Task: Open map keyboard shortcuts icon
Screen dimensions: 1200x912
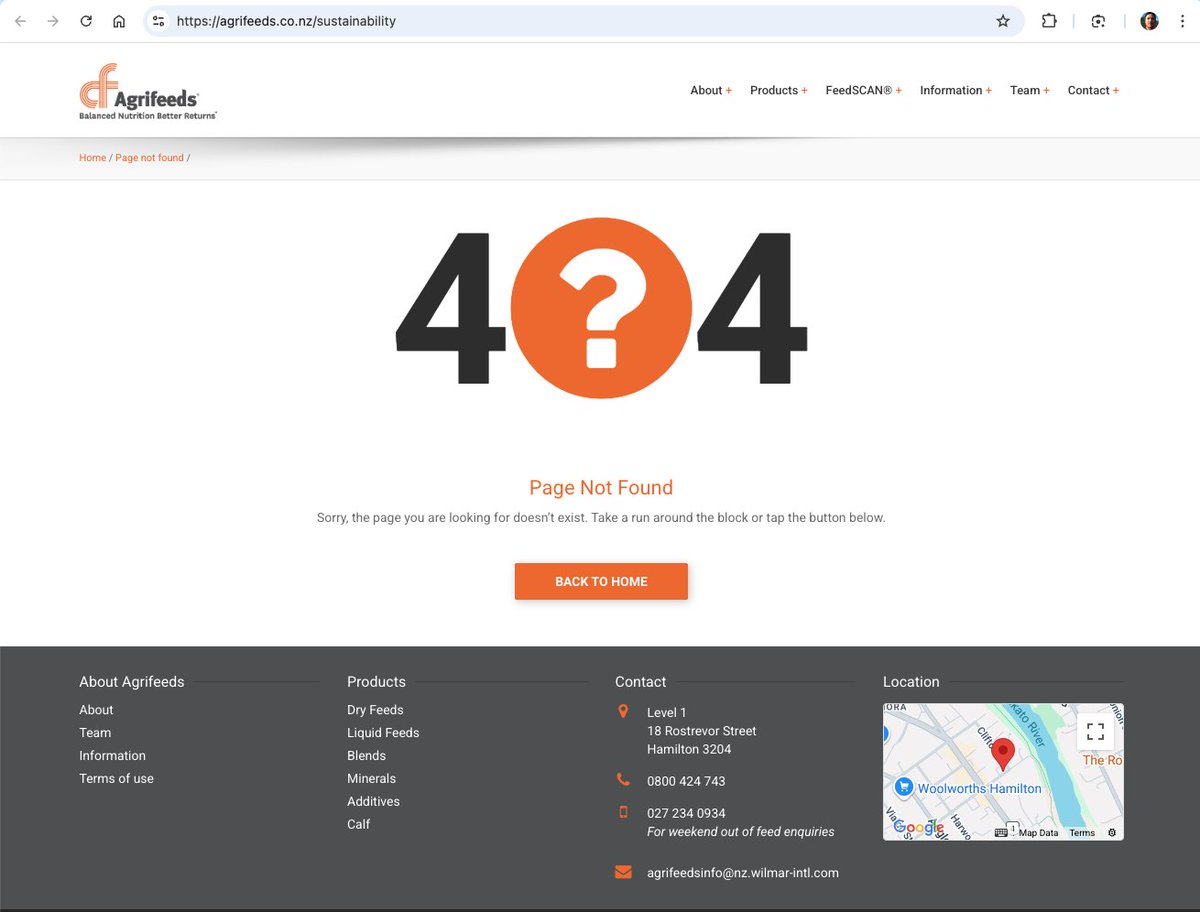Action: click(x=1001, y=832)
